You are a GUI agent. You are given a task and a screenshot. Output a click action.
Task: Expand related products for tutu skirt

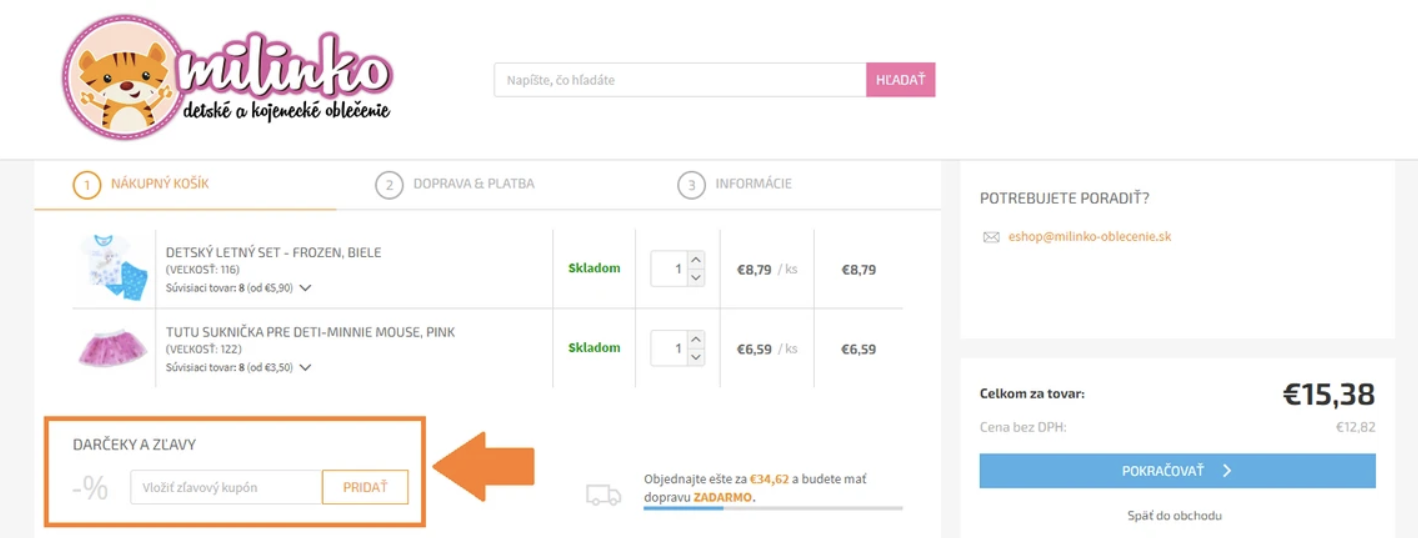click(x=305, y=368)
